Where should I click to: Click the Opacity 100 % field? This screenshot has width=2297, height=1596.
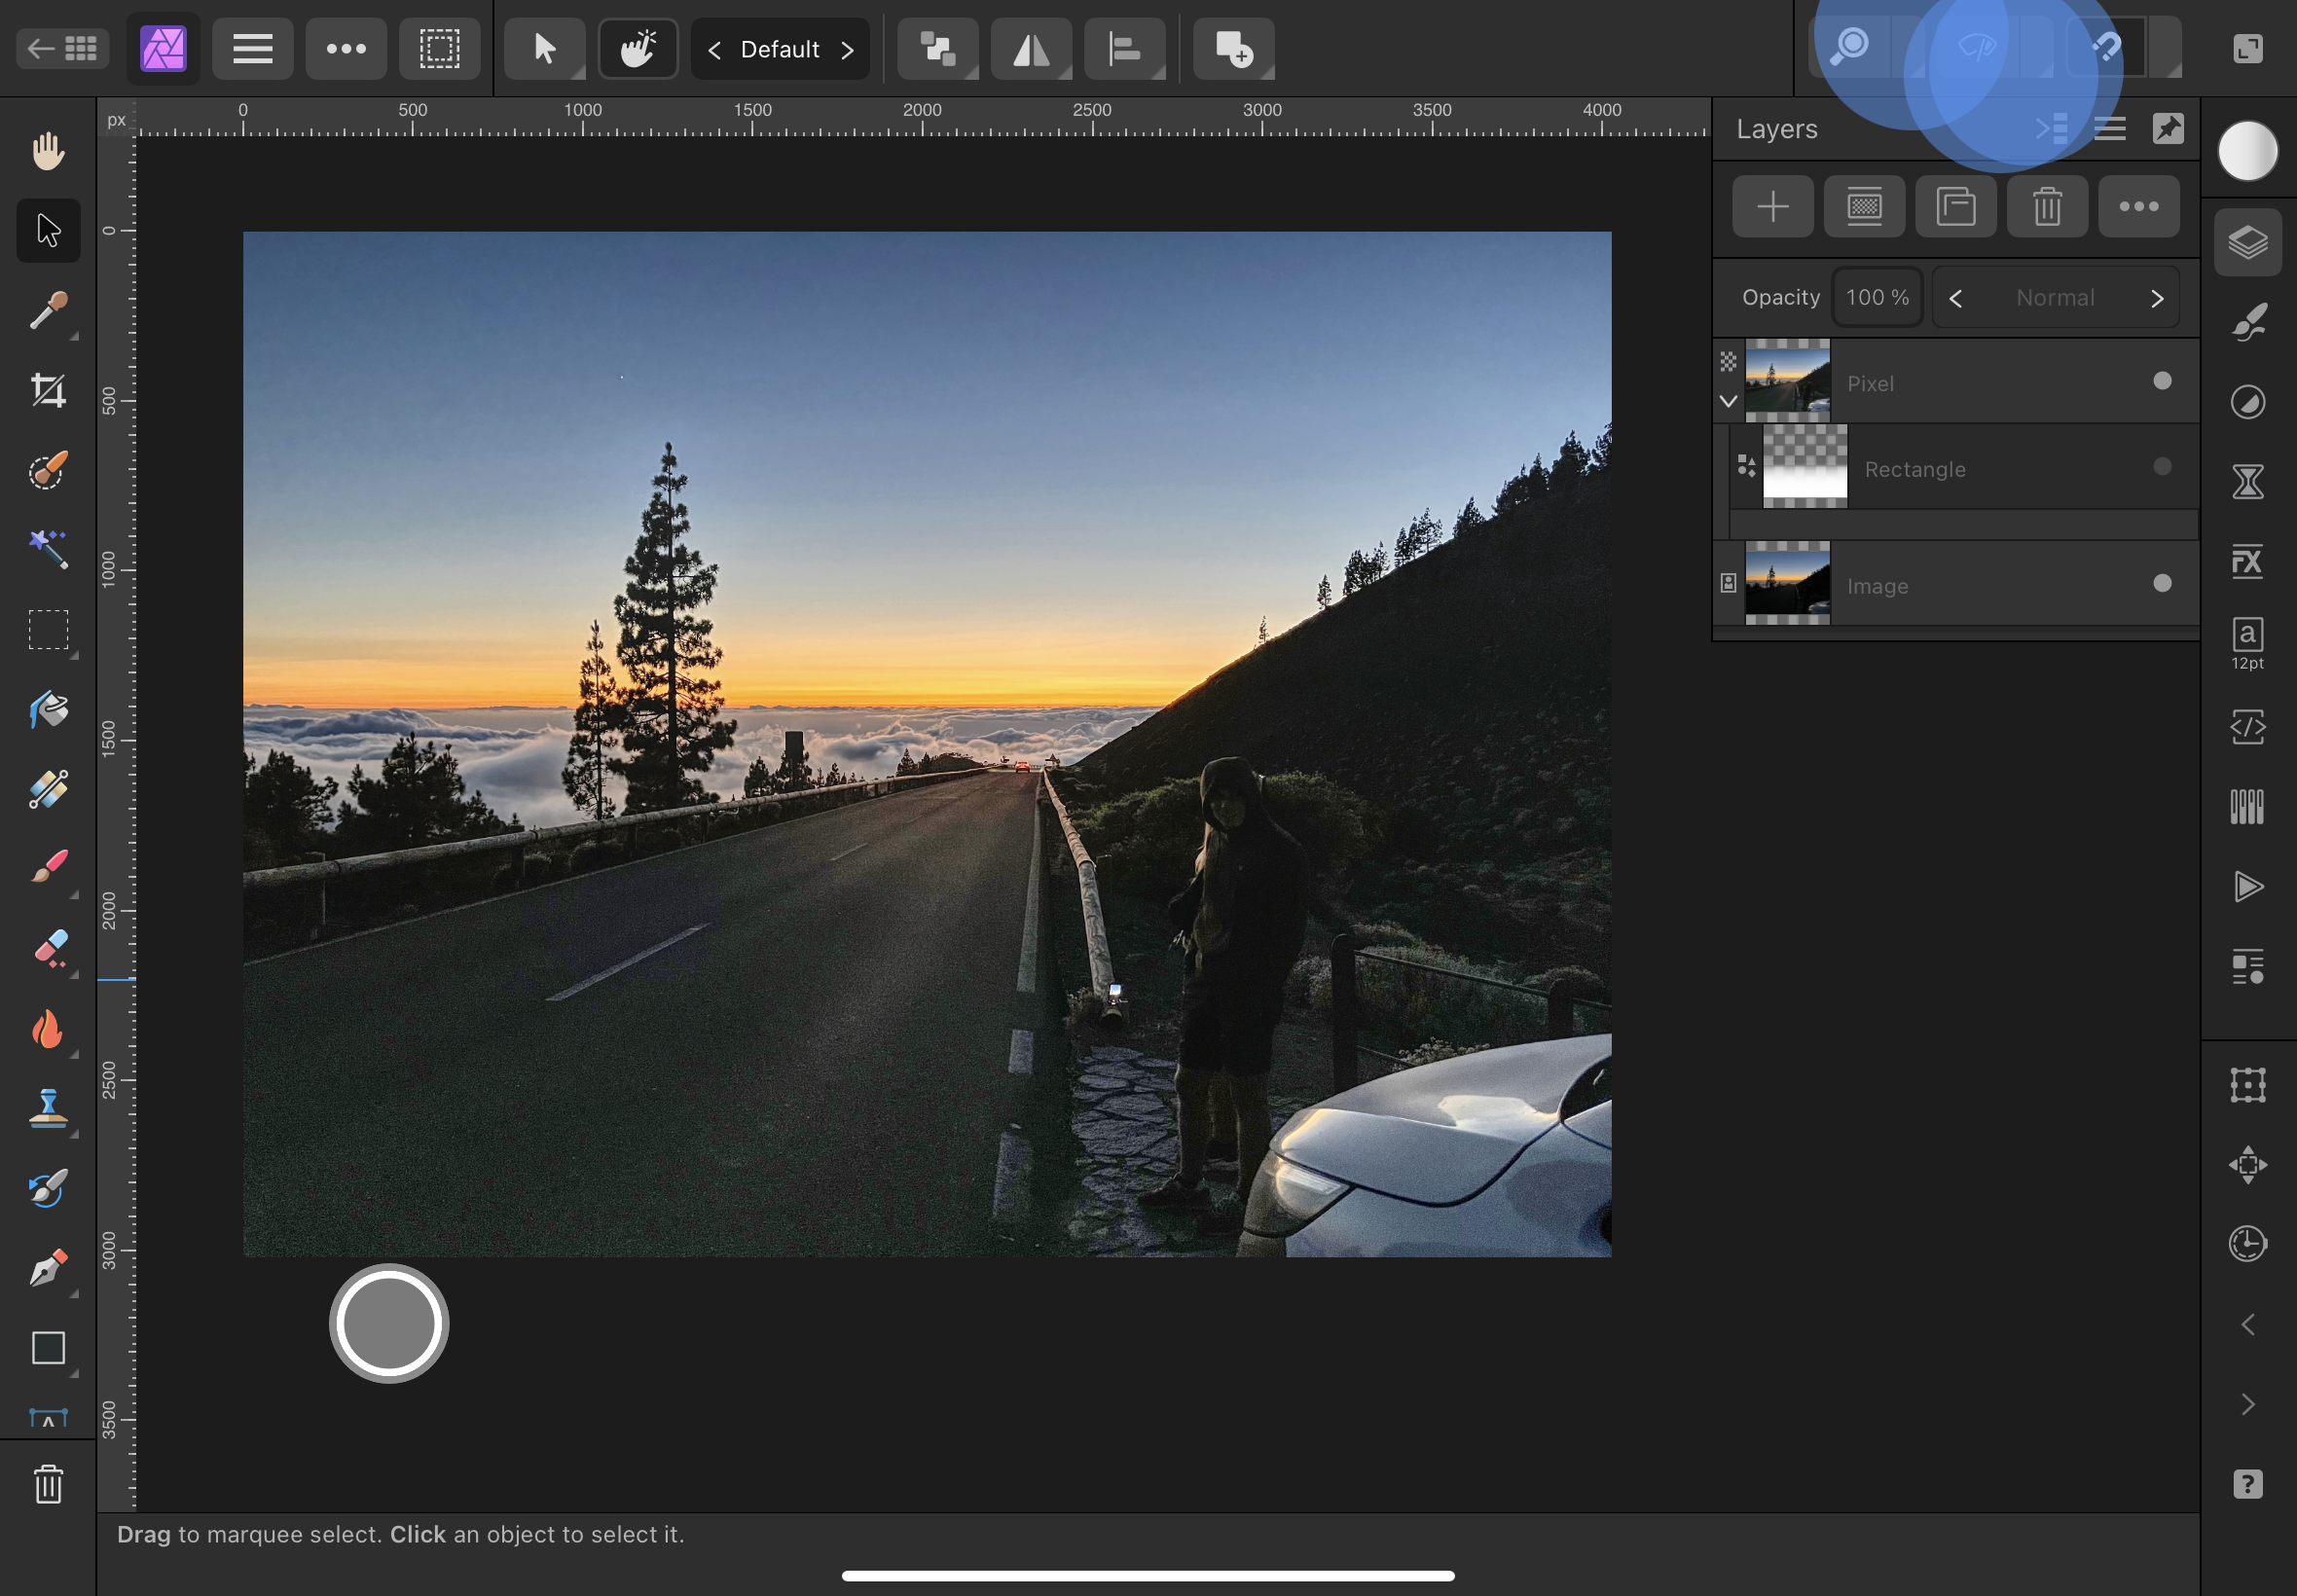point(1877,297)
